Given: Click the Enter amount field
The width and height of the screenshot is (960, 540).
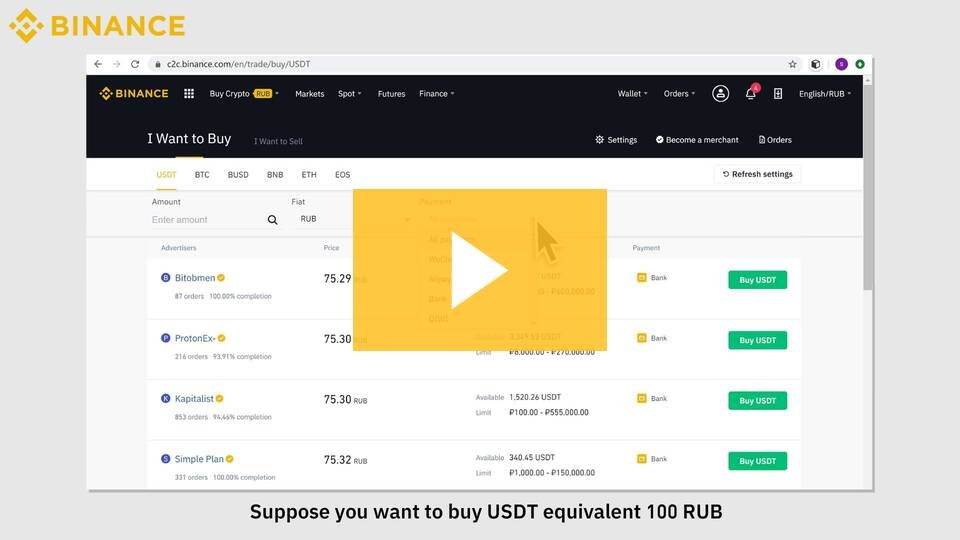Looking at the screenshot, I should coord(207,220).
